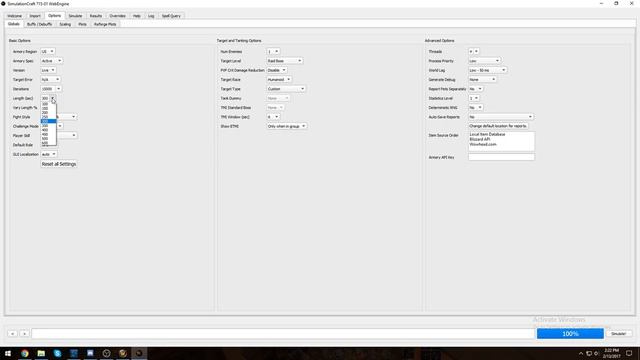Open the Generate Debug dropdown
The image size is (640, 360).
(x=482, y=80)
